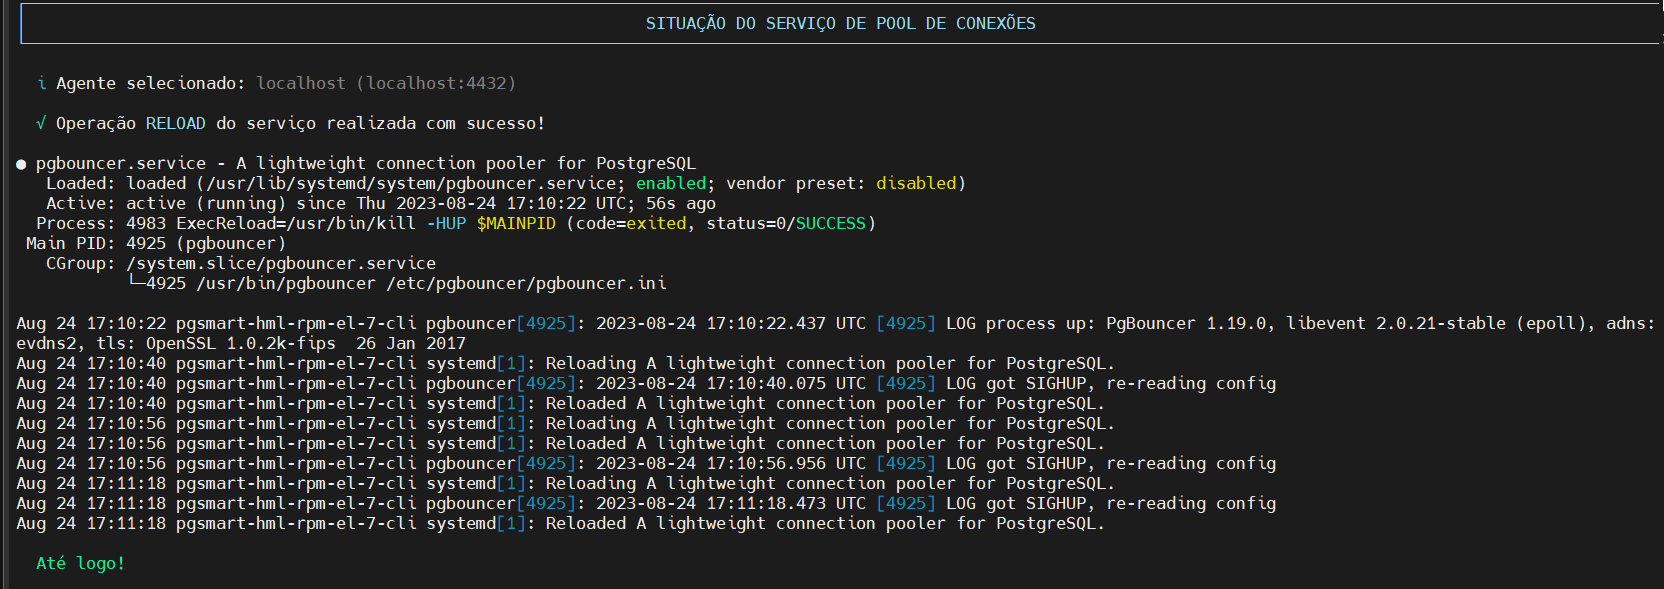The height and width of the screenshot is (589, 1664).
Task: Click the $MAINPID variable text
Action: click(x=516, y=223)
